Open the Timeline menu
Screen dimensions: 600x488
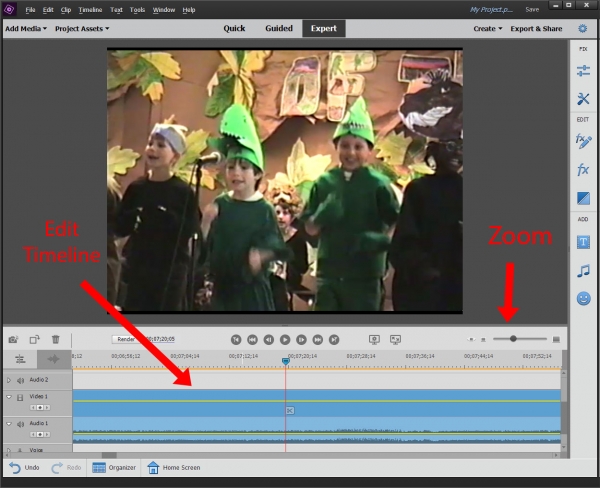pos(90,9)
